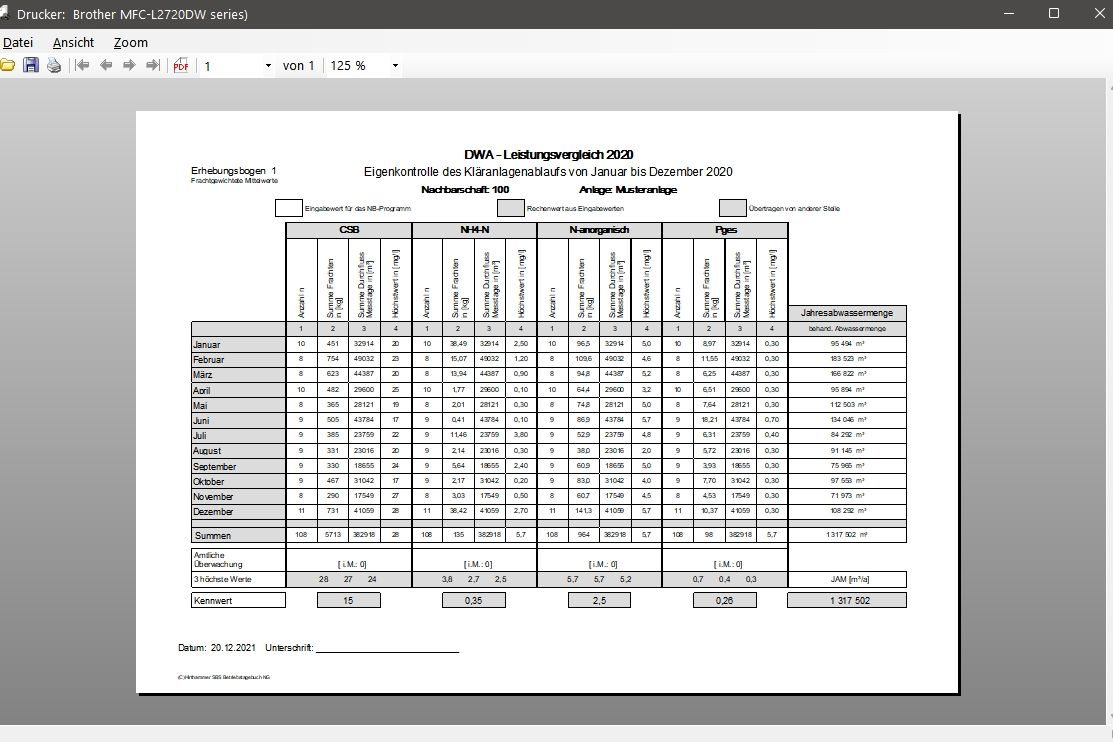Open the Zoom menu
The width and height of the screenshot is (1113, 742).
click(x=130, y=42)
